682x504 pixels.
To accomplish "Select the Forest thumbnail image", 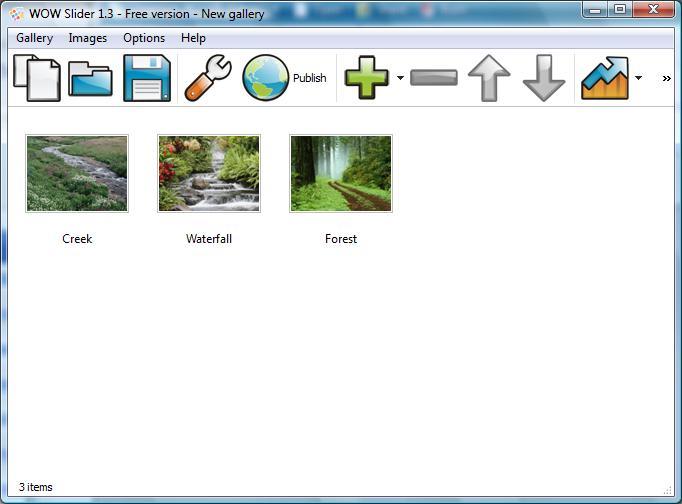I will coord(341,174).
